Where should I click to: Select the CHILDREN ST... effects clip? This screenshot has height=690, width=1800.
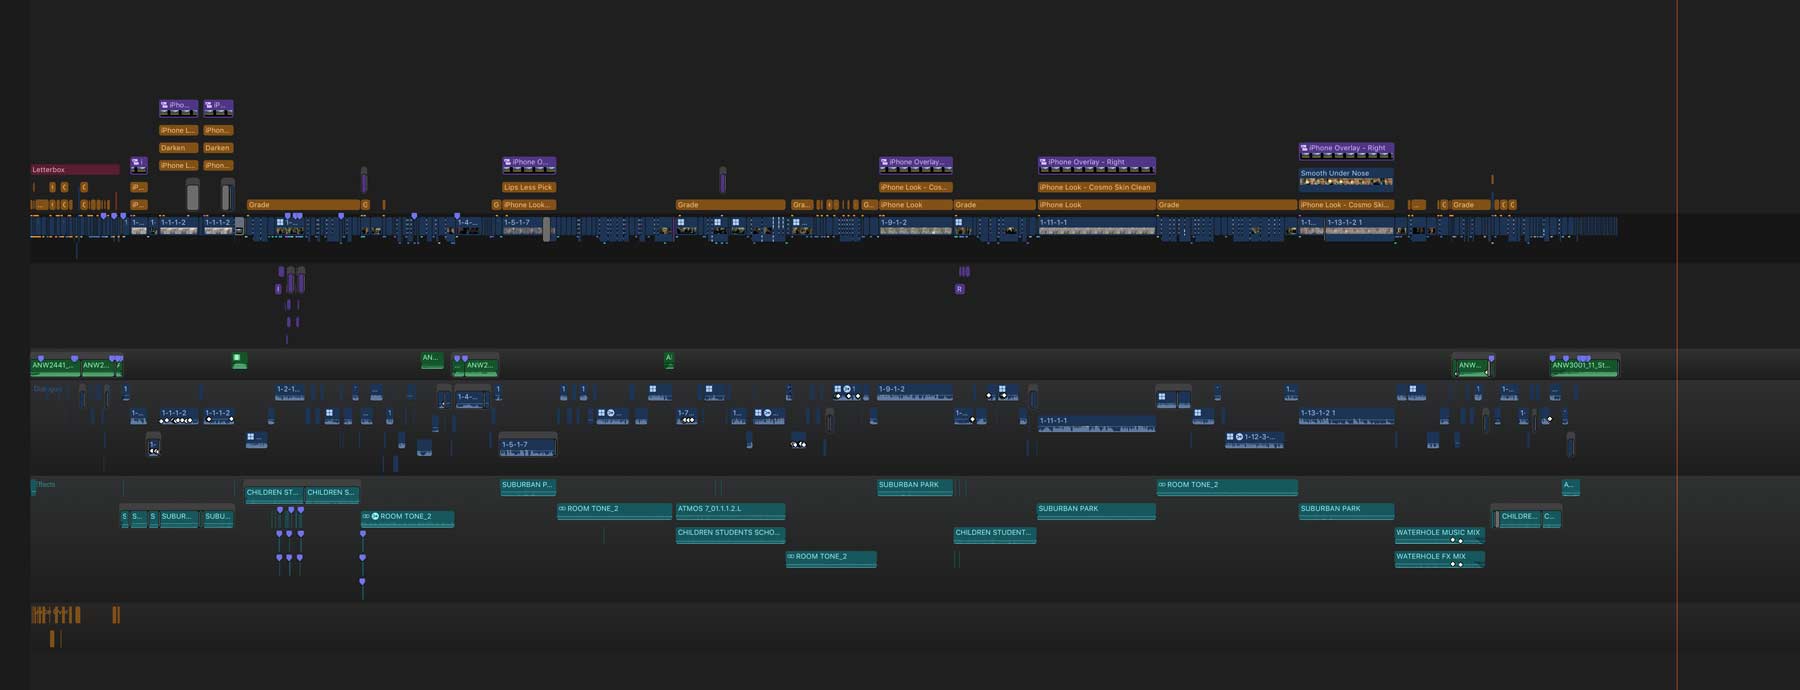pos(274,494)
